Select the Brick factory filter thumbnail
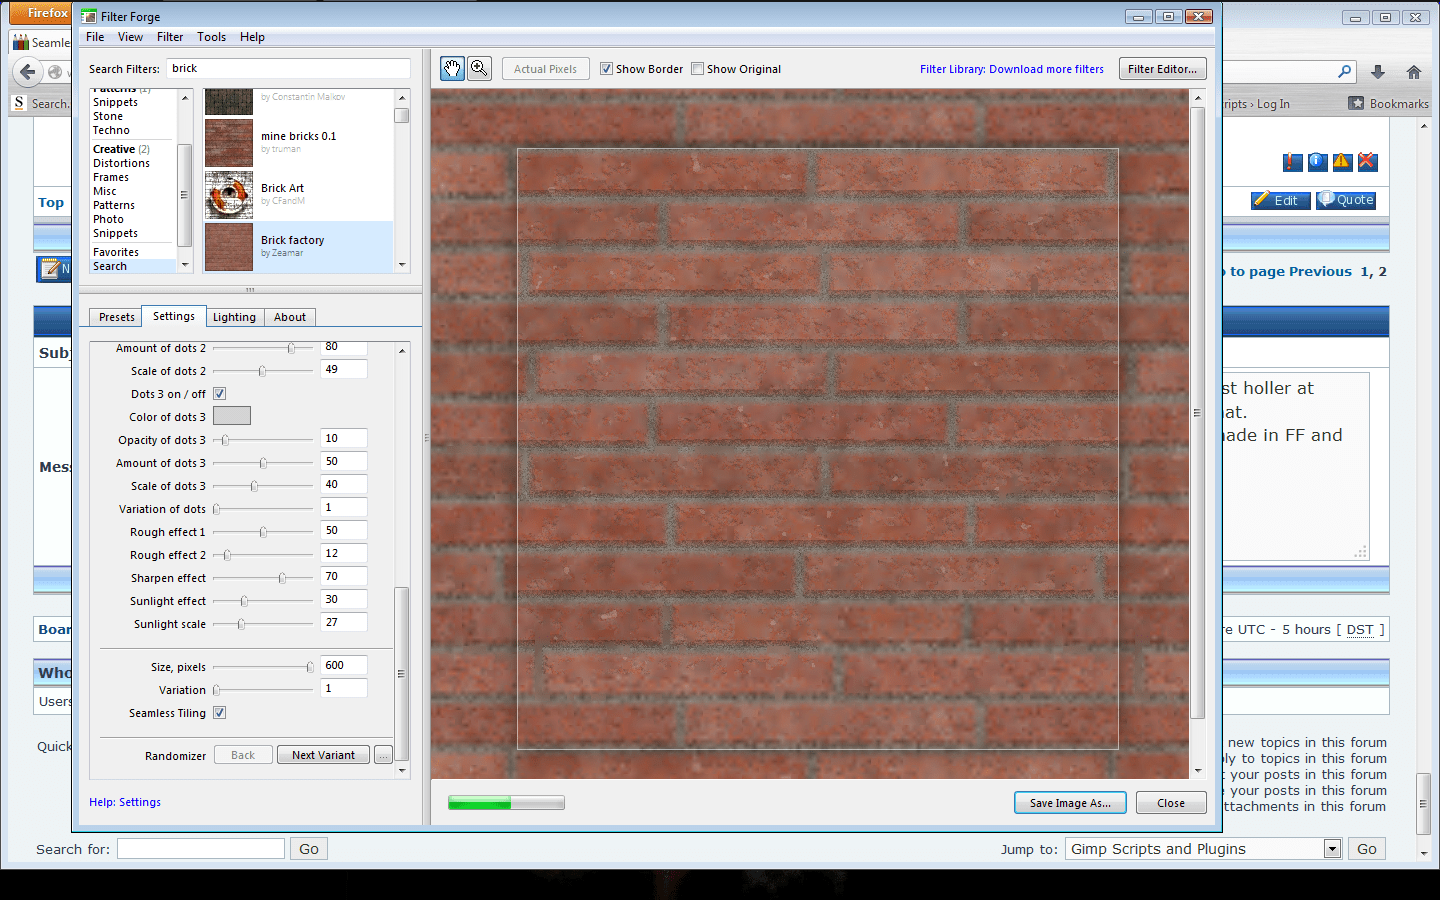Image resolution: width=1440 pixels, height=900 pixels. (228, 247)
